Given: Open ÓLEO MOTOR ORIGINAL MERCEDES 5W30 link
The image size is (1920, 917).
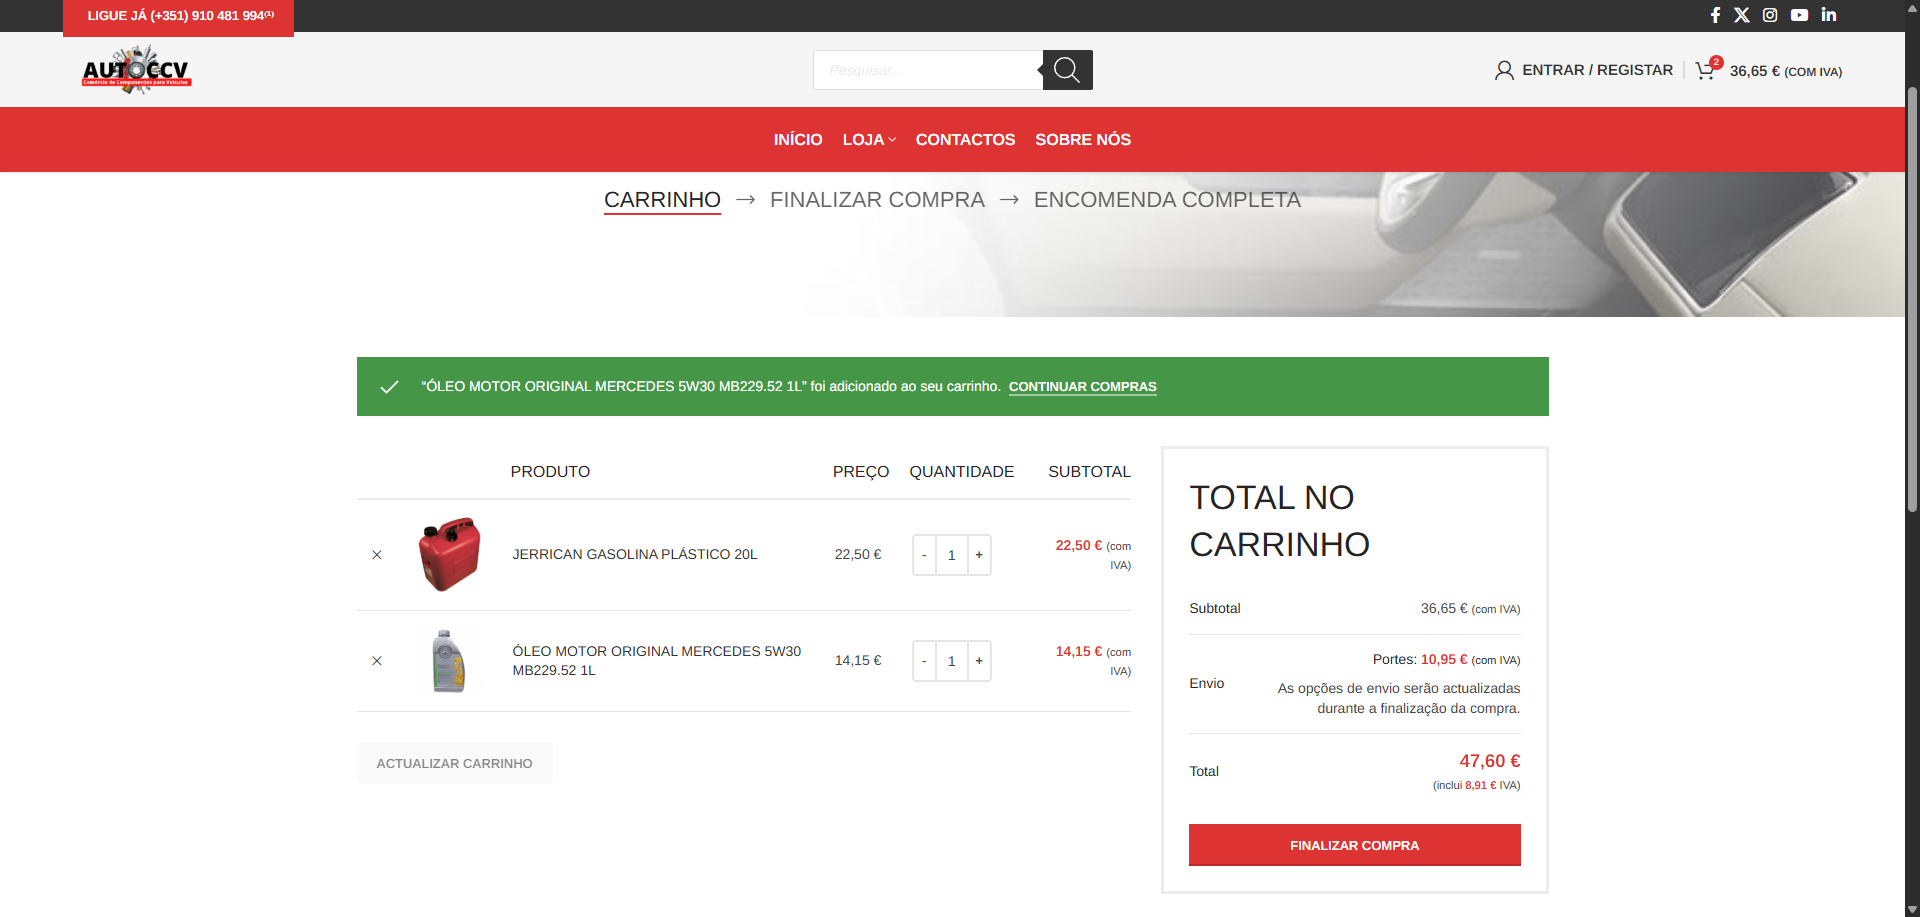Looking at the screenshot, I should [657, 661].
